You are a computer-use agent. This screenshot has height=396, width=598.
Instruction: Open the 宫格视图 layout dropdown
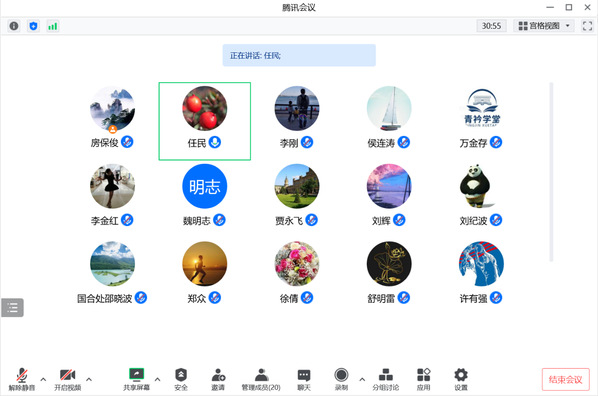[x=544, y=26]
